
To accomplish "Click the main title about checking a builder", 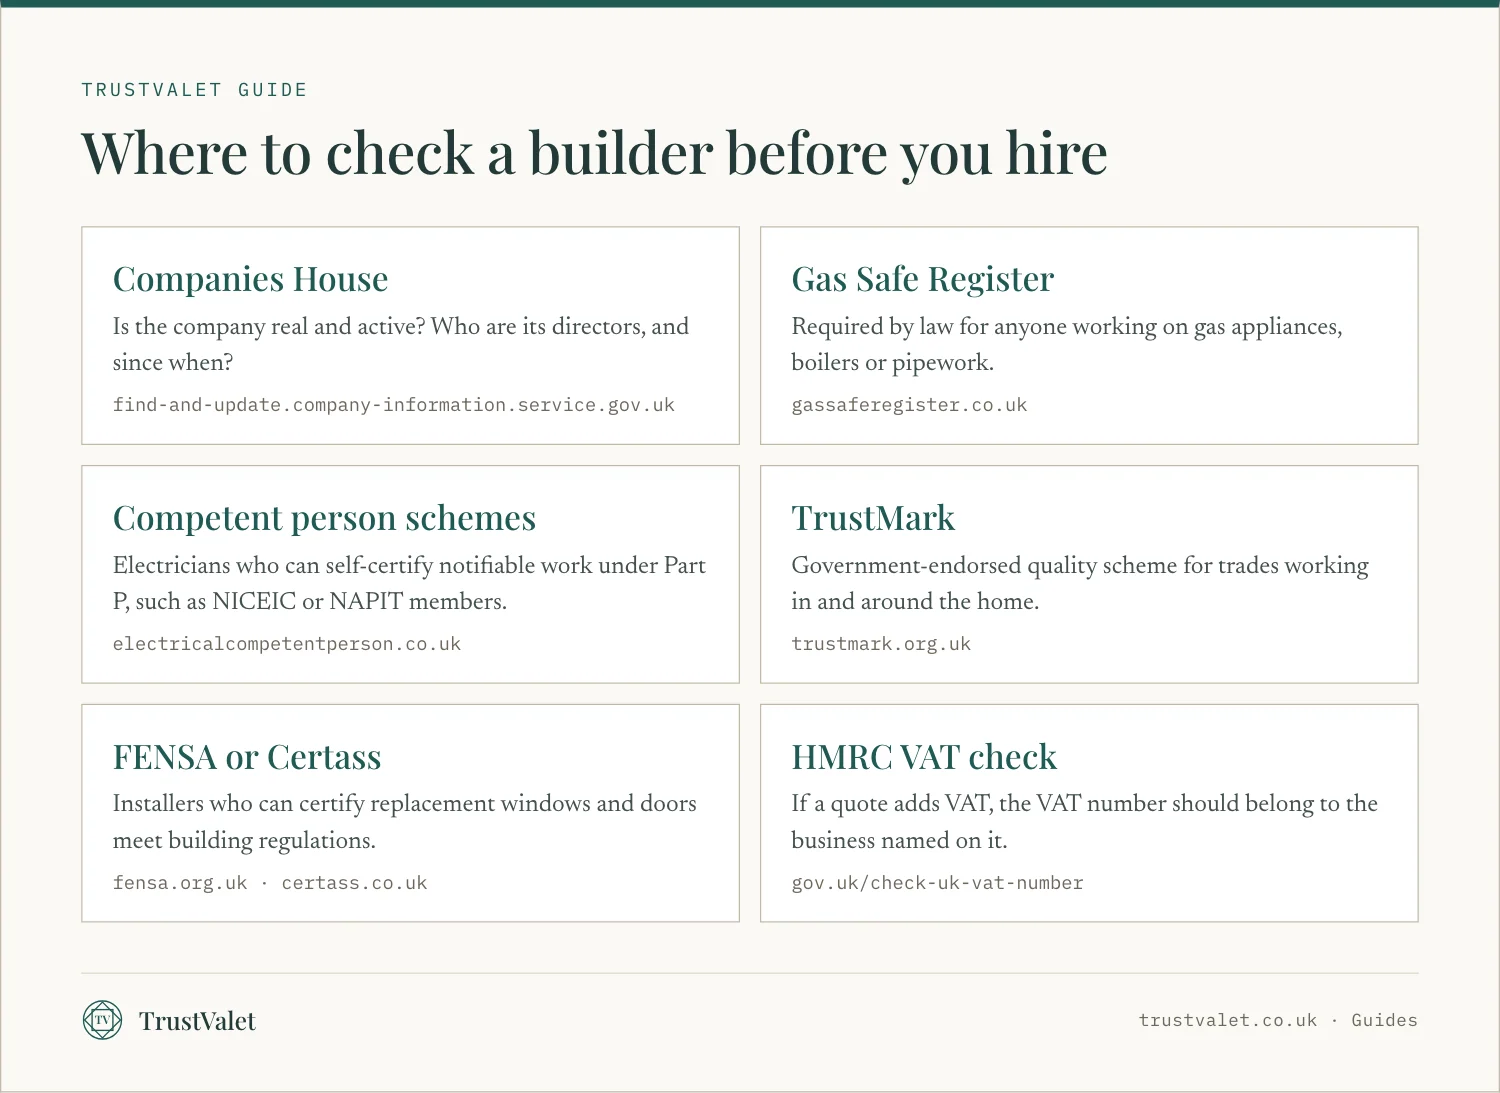I will pos(594,154).
